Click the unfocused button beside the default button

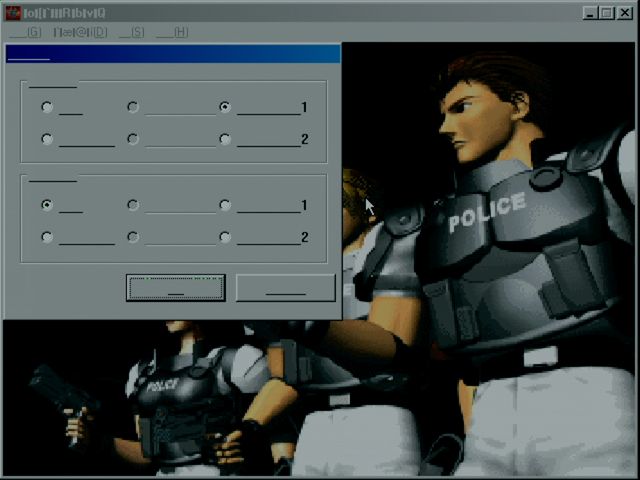[286, 288]
